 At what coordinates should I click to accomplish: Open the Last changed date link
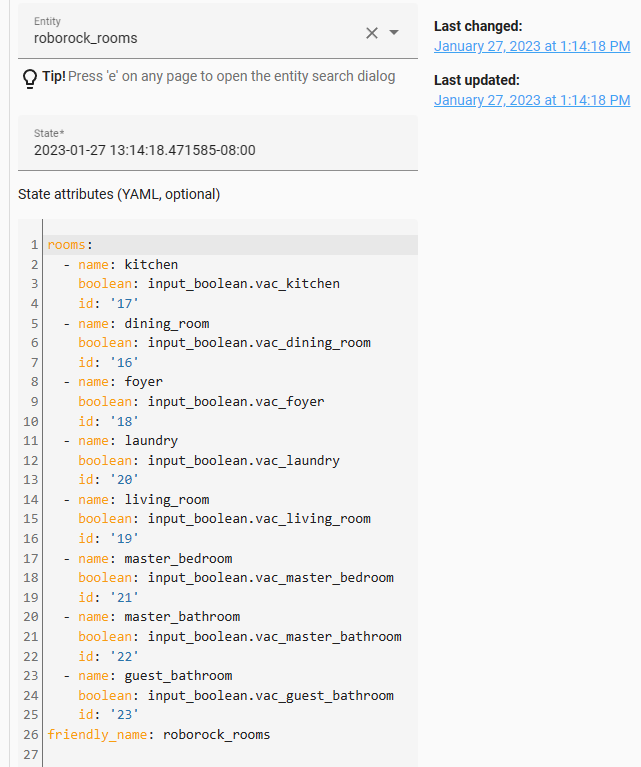coord(532,46)
